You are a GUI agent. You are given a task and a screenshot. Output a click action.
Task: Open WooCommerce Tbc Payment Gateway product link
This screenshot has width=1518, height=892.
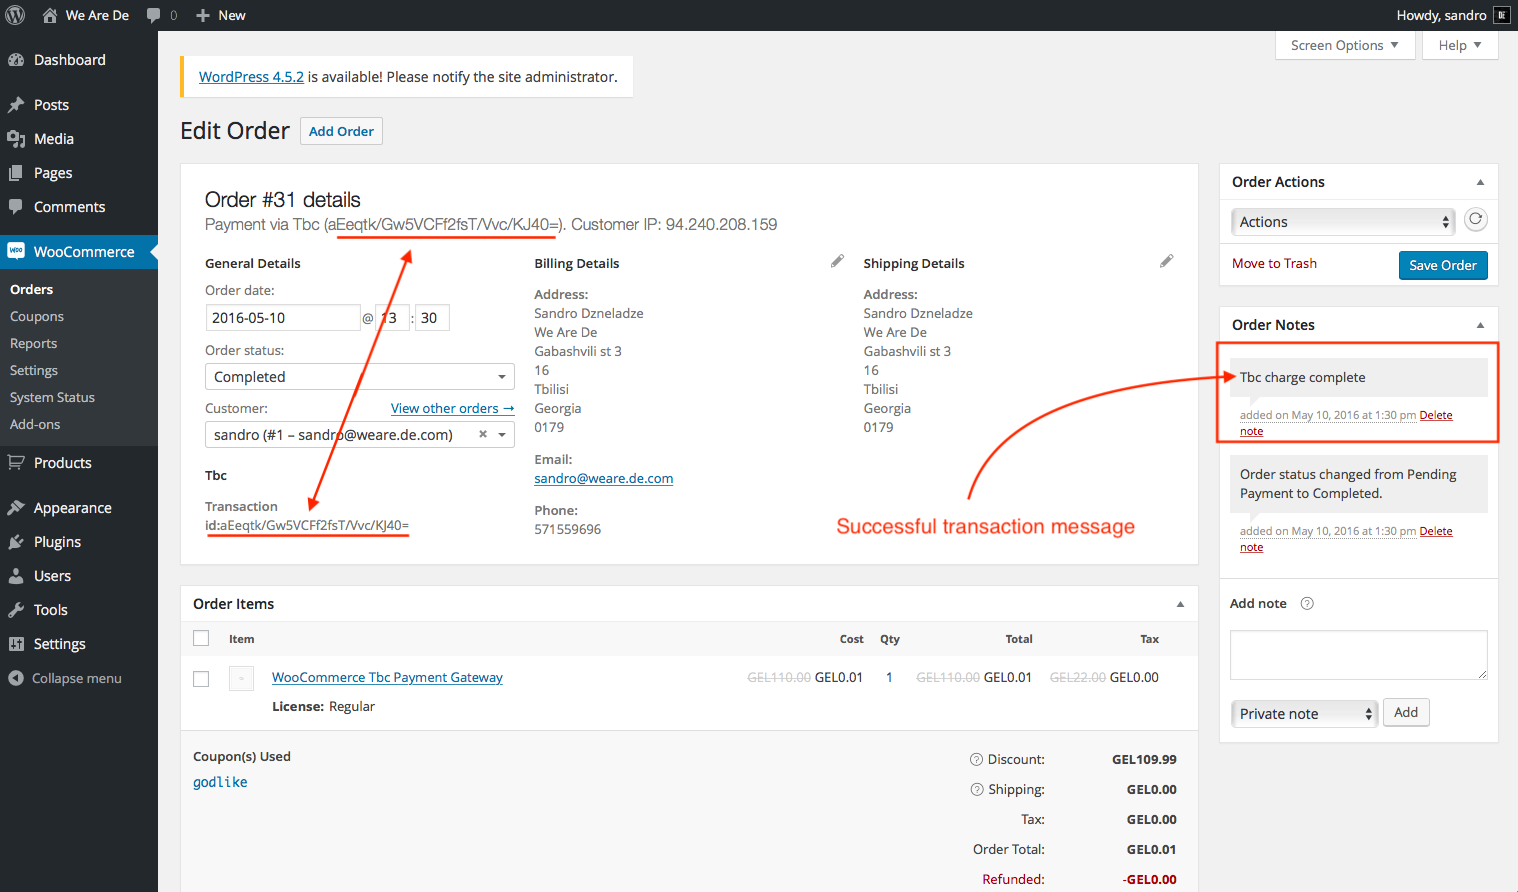click(x=387, y=677)
